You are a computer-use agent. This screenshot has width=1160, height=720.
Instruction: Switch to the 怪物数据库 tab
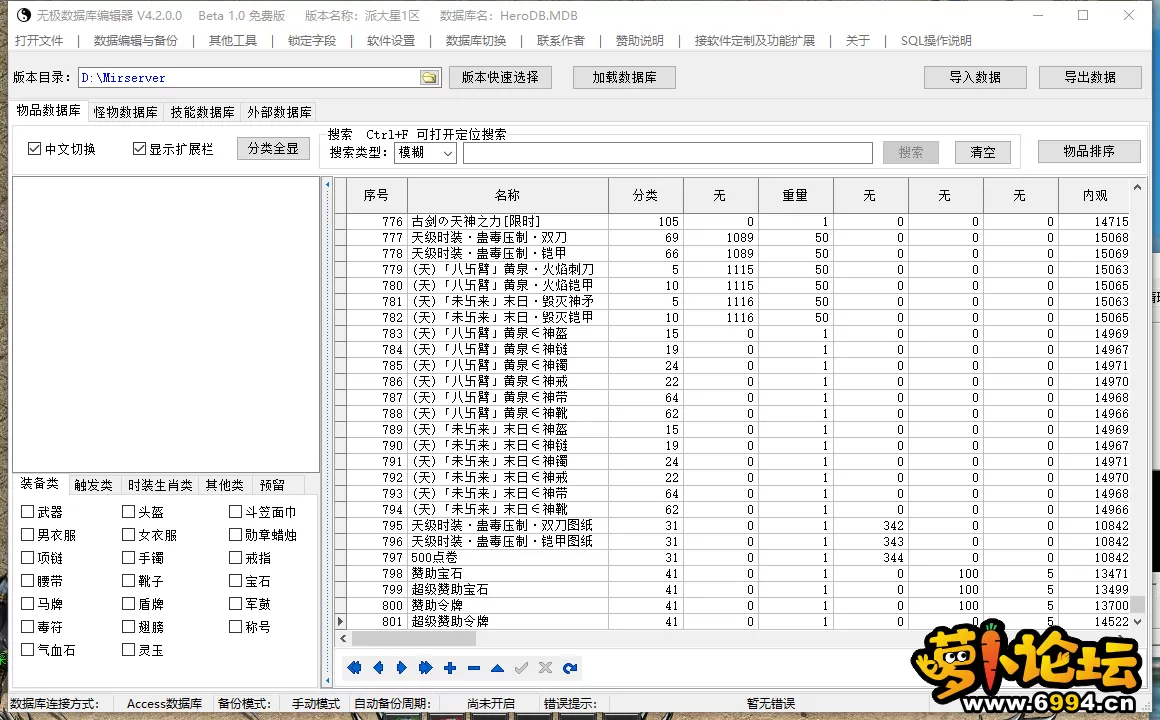(125, 112)
